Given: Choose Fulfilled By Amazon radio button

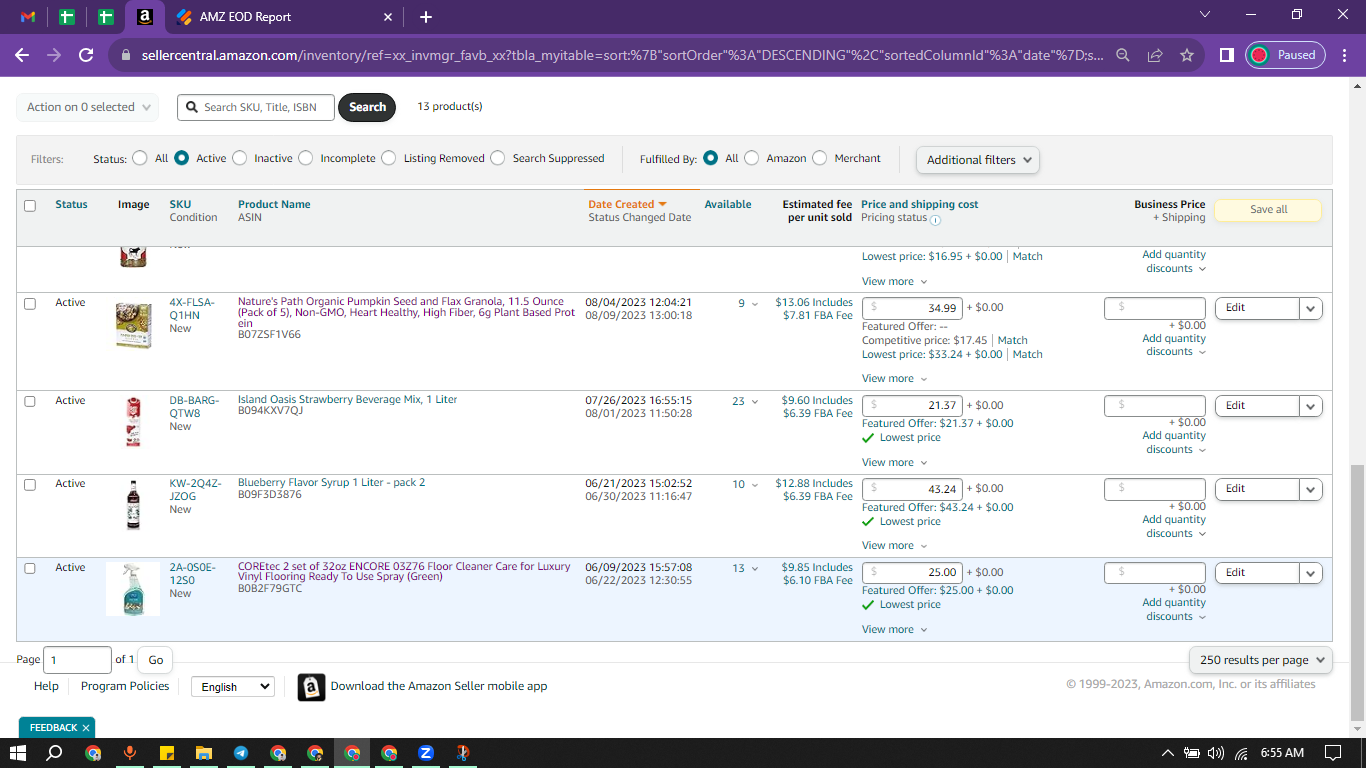Looking at the screenshot, I should (x=752, y=158).
